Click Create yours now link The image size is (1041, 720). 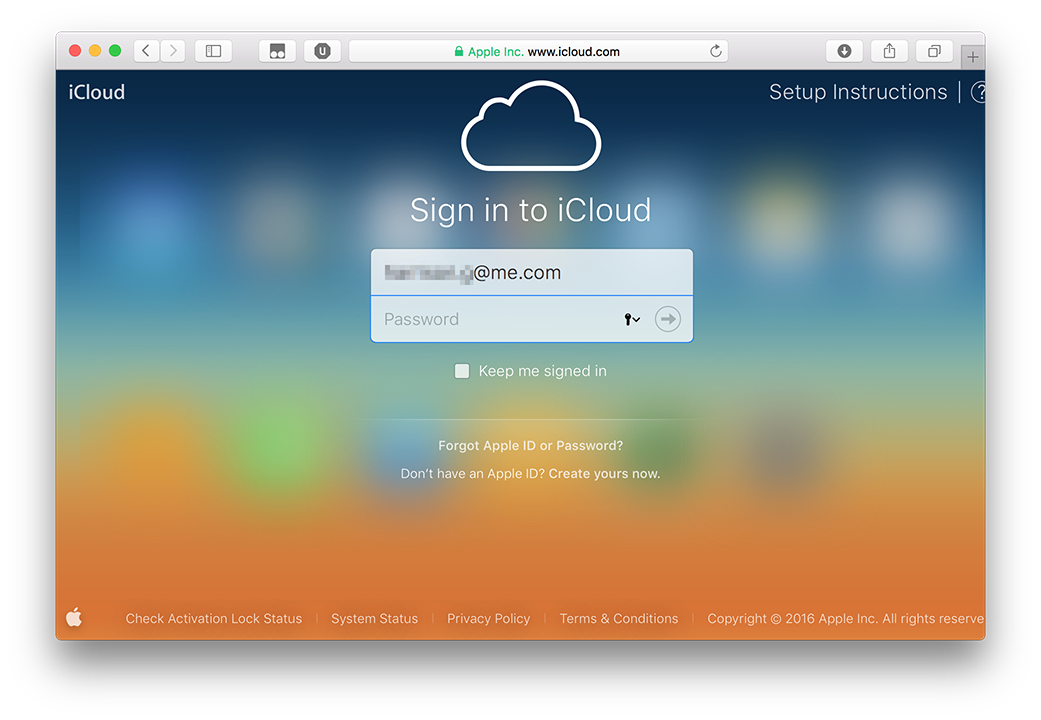(604, 474)
